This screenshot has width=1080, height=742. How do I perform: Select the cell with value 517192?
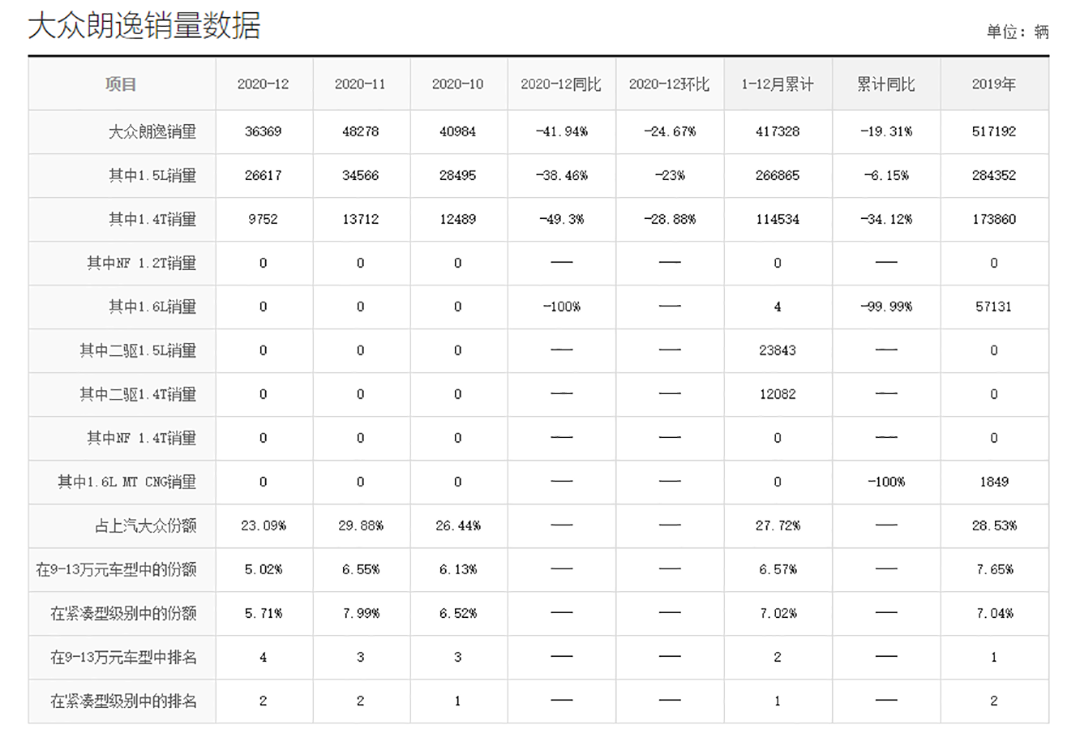[993, 132]
